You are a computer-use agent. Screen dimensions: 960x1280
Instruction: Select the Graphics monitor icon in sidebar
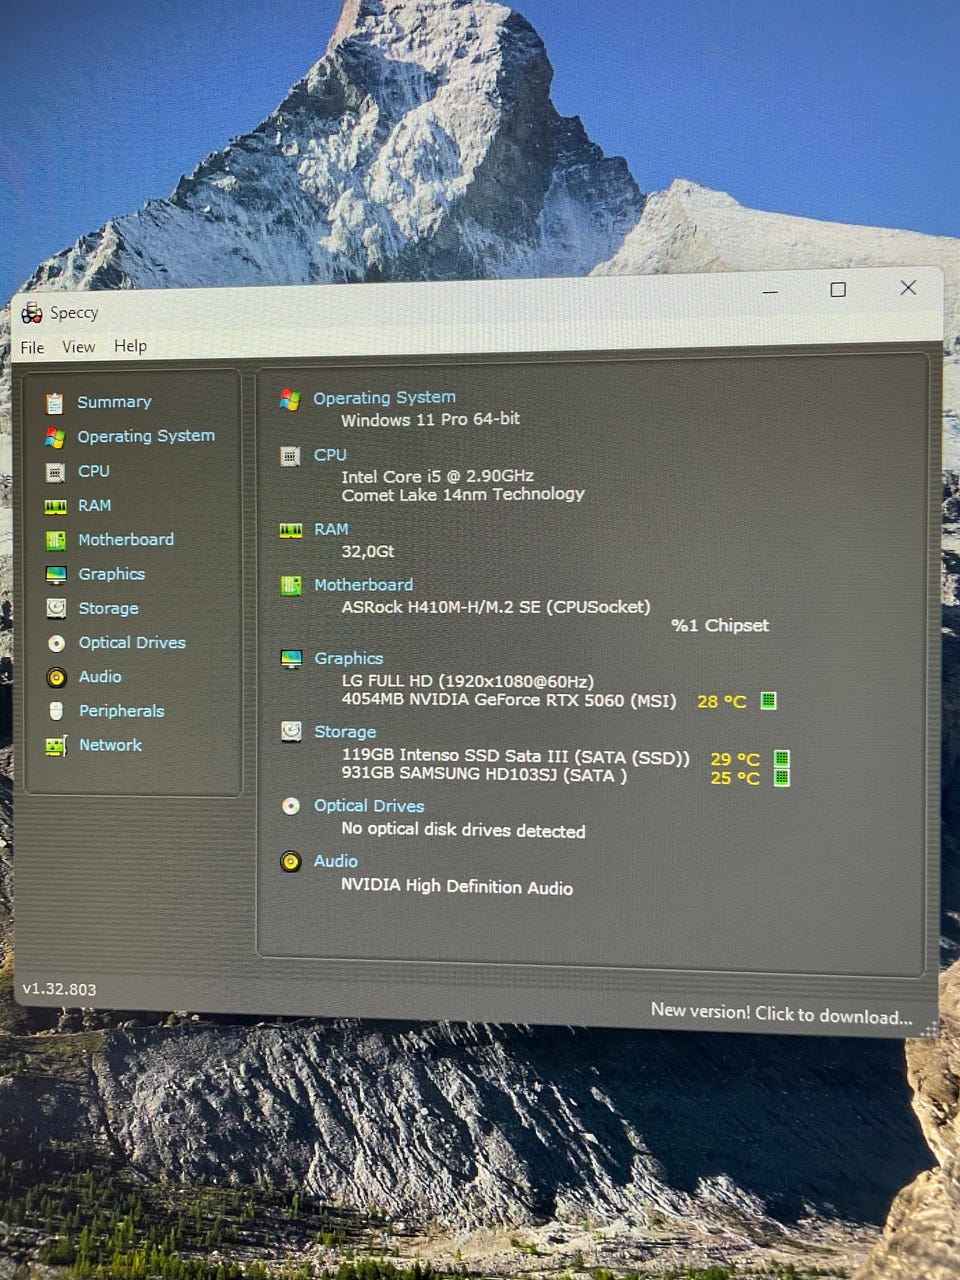click(x=56, y=575)
